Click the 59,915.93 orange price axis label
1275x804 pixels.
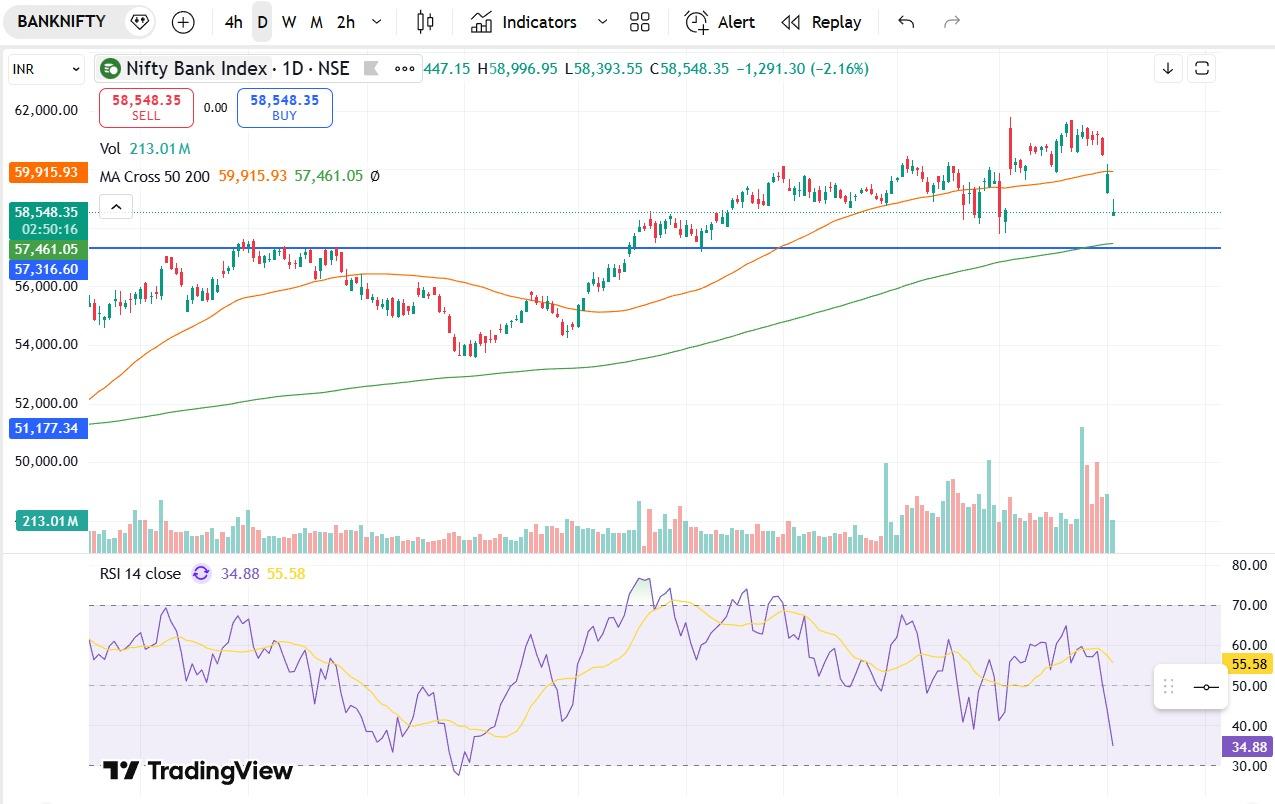46,172
